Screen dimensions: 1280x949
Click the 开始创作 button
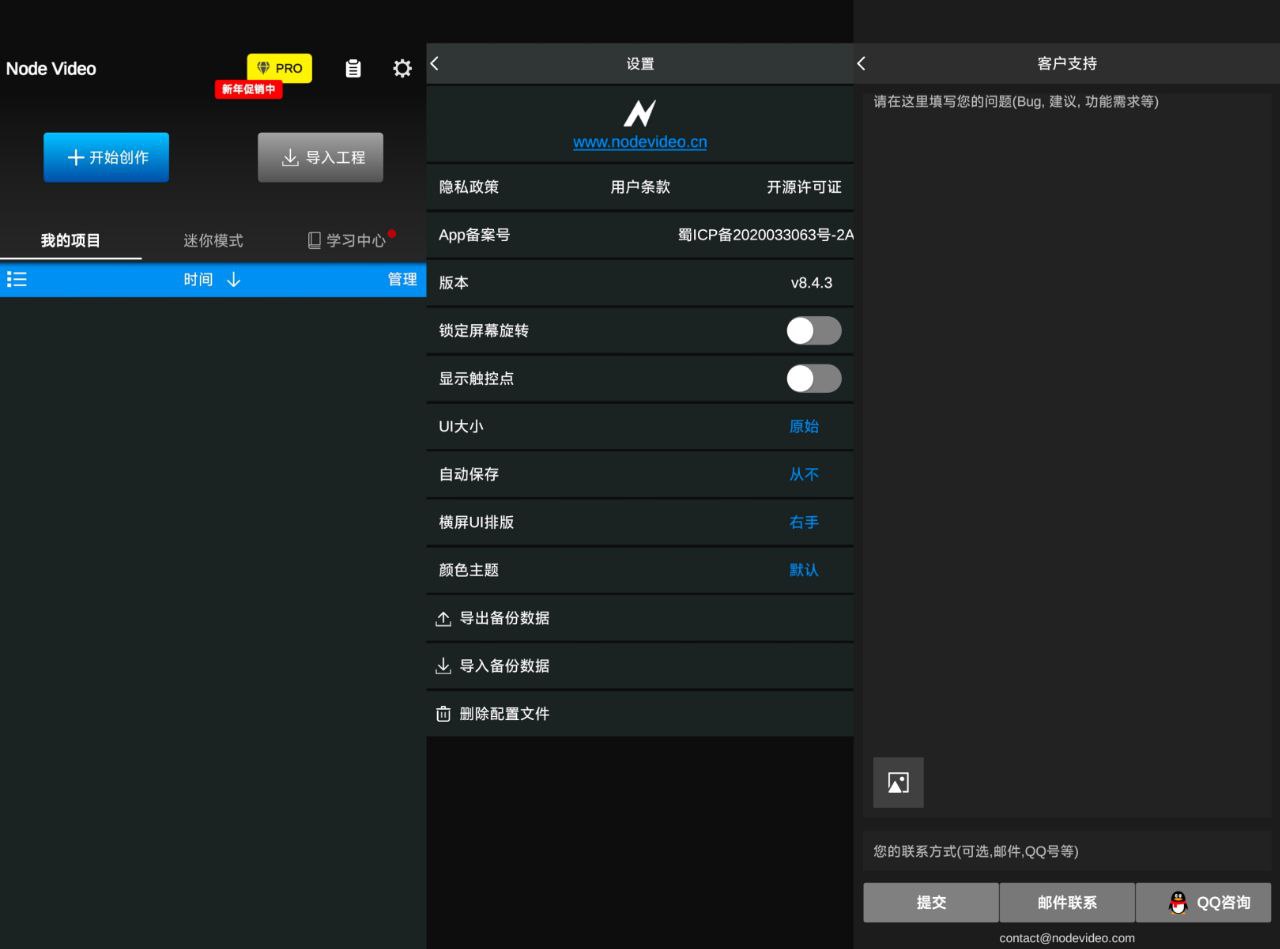106,157
